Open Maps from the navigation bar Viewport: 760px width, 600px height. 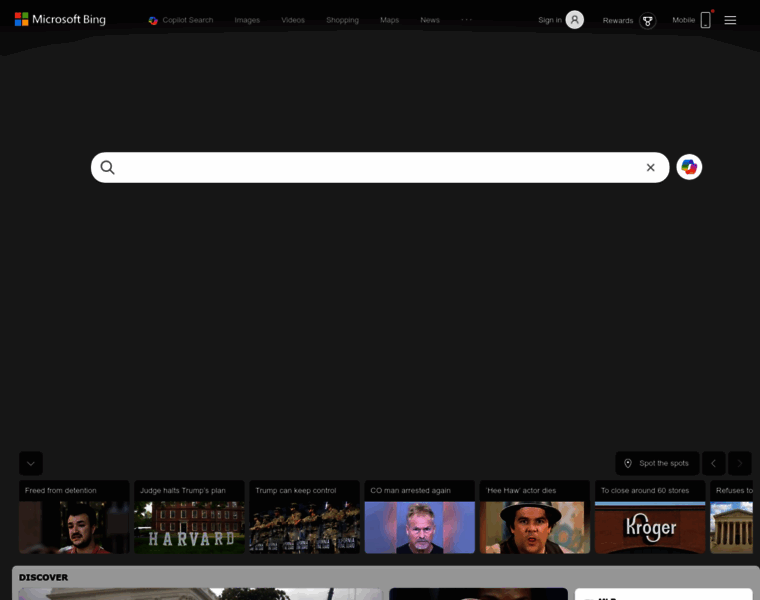[x=389, y=20]
